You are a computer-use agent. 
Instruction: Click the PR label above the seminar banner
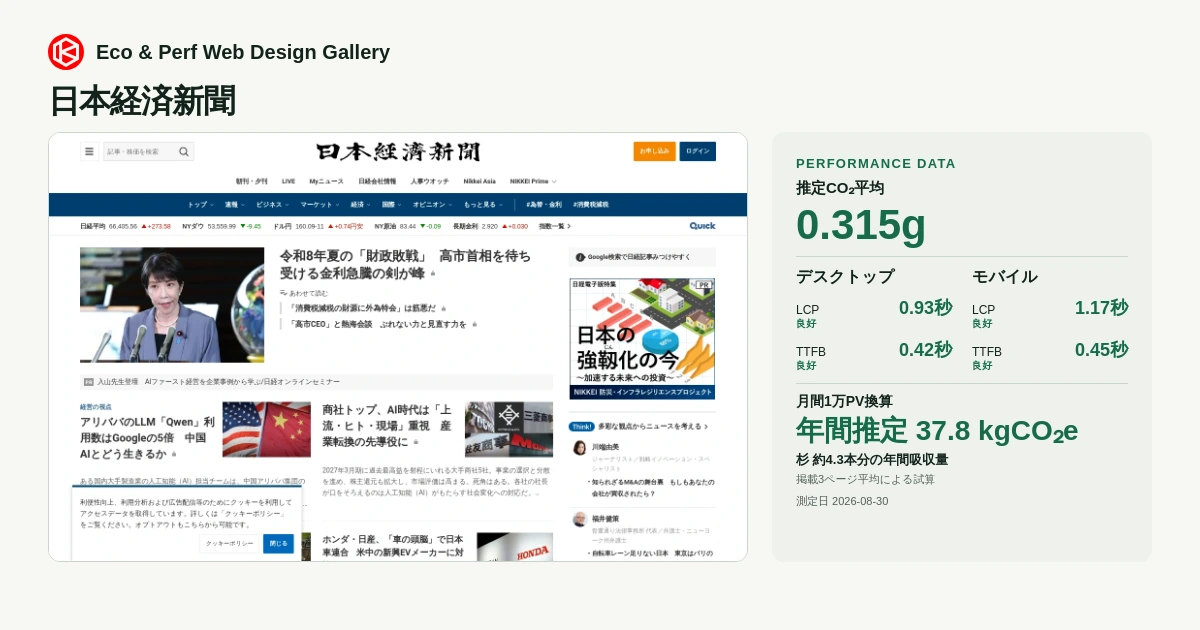89,382
